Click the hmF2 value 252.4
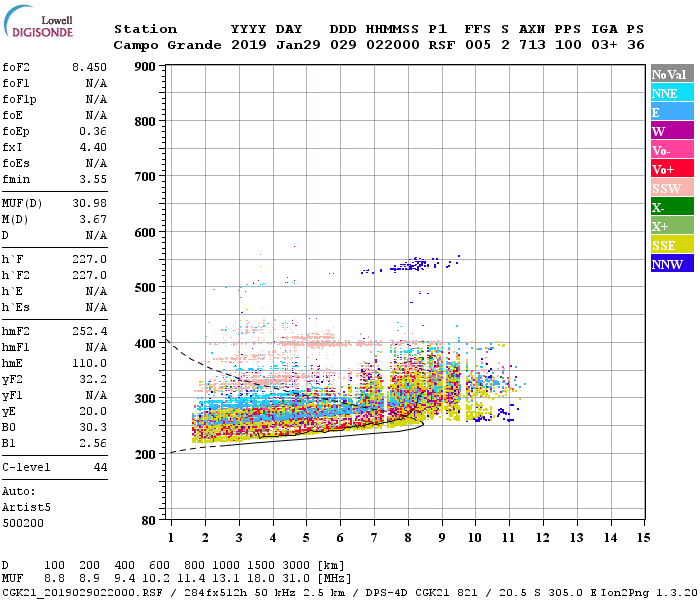700x600 pixels. [x=89, y=331]
